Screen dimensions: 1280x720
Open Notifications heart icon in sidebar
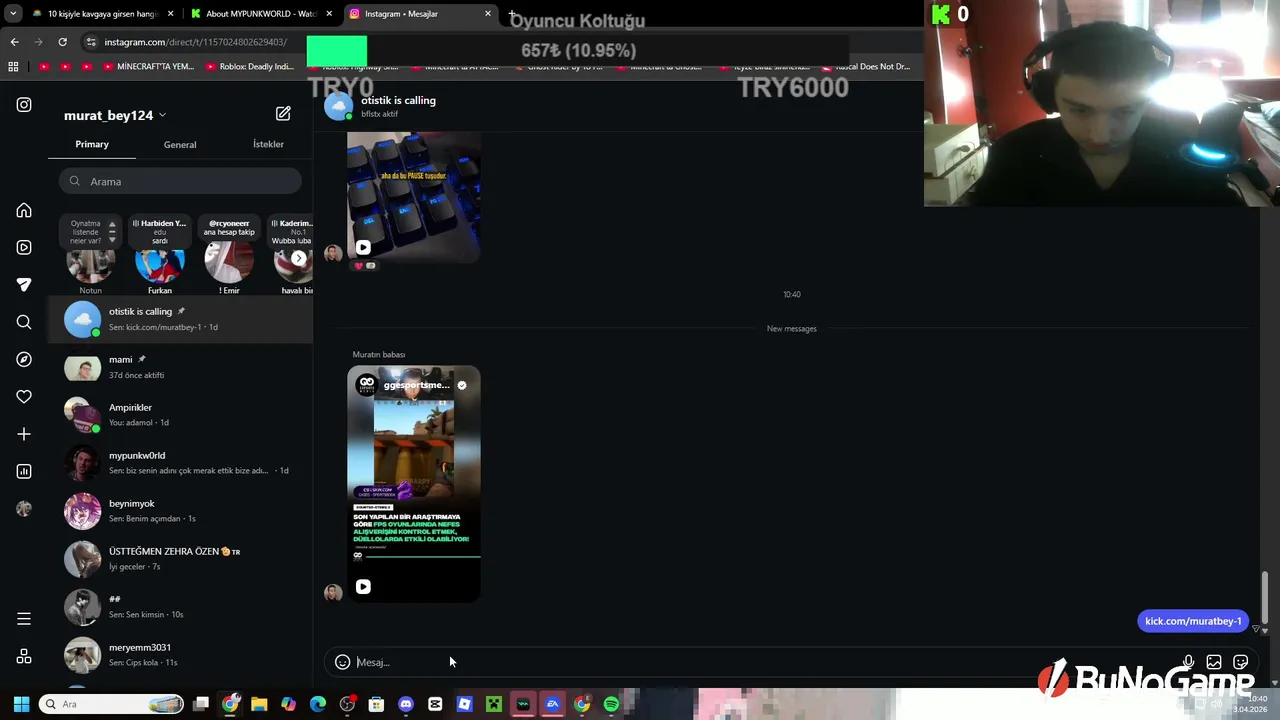pyautogui.click(x=24, y=397)
